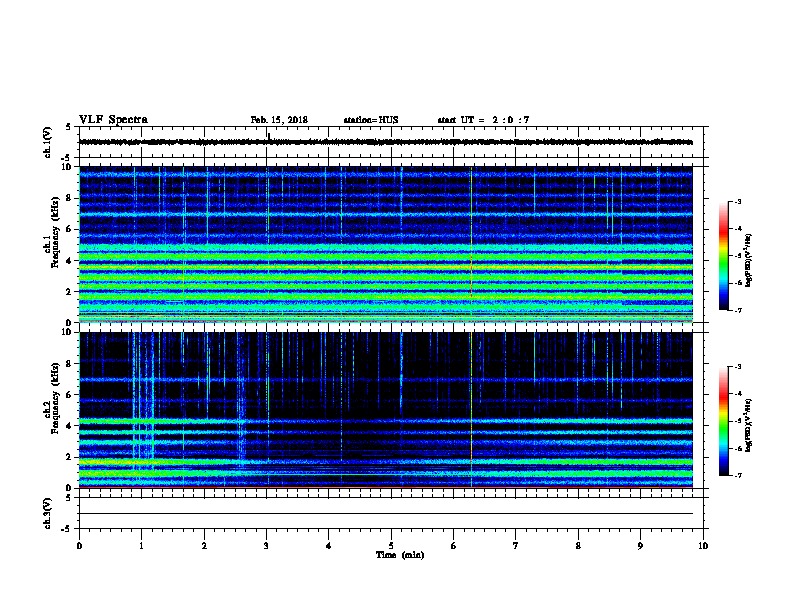Screen dimensions: 792x612
Task: Click the "ch.3(V)" axis label
Action: tap(47, 513)
